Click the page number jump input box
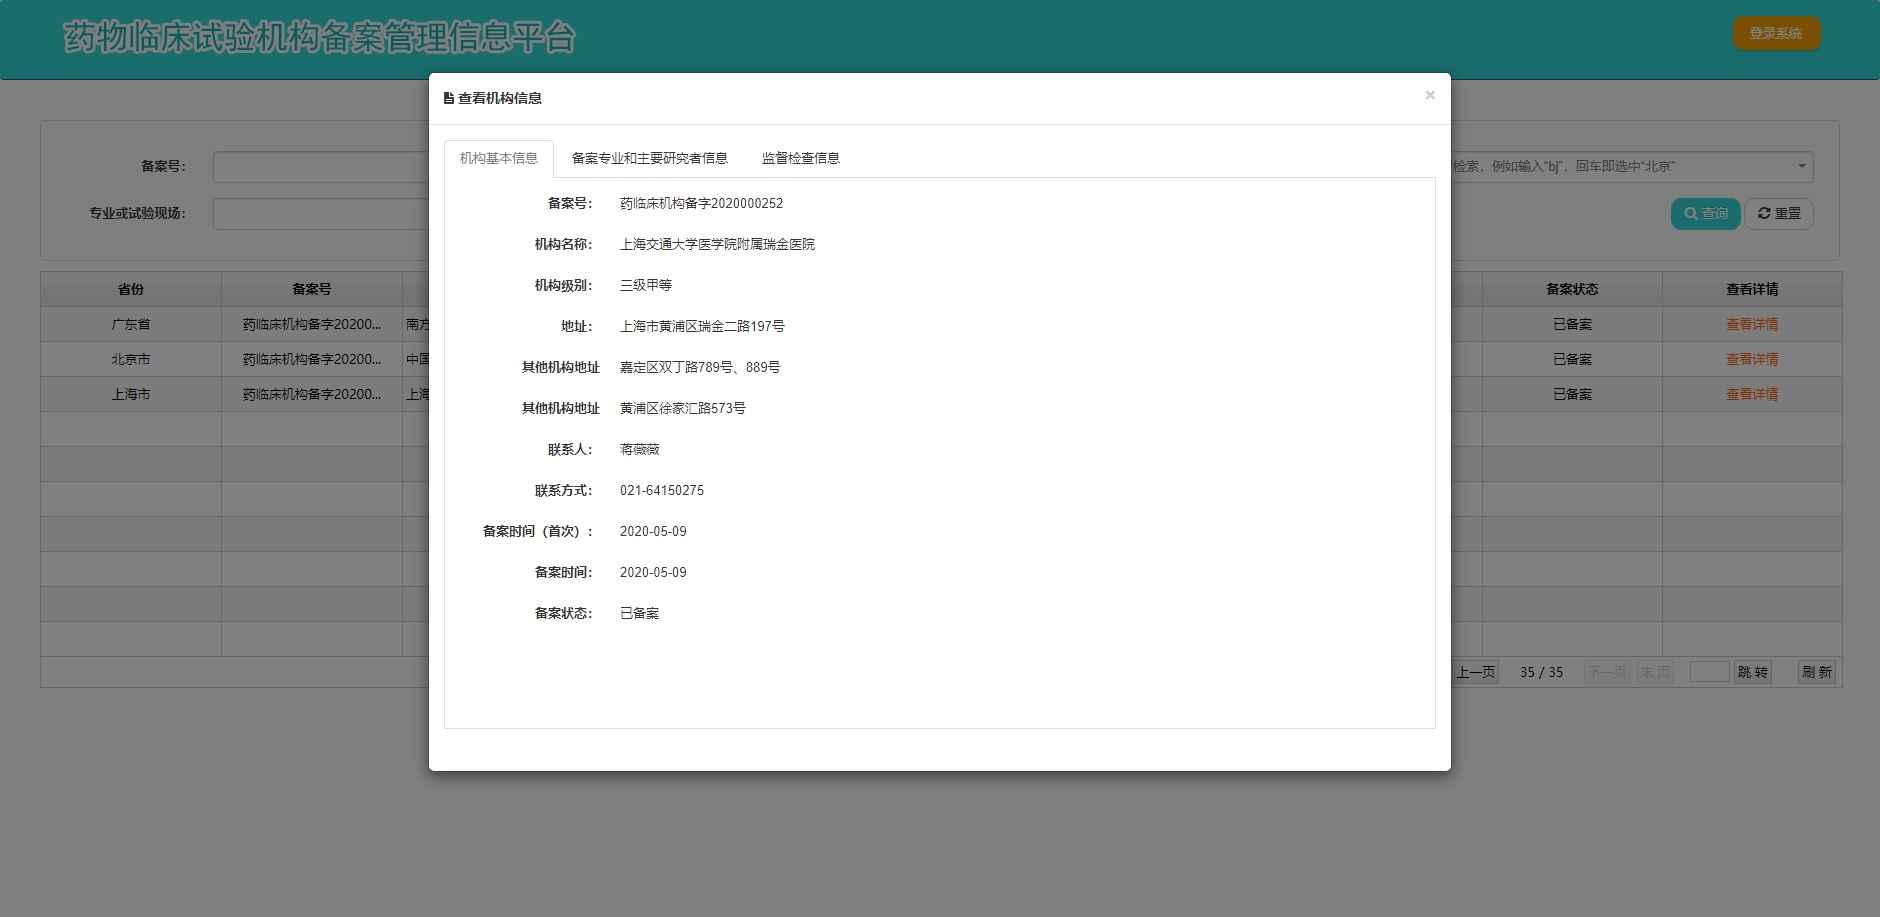 tap(1709, 672)
